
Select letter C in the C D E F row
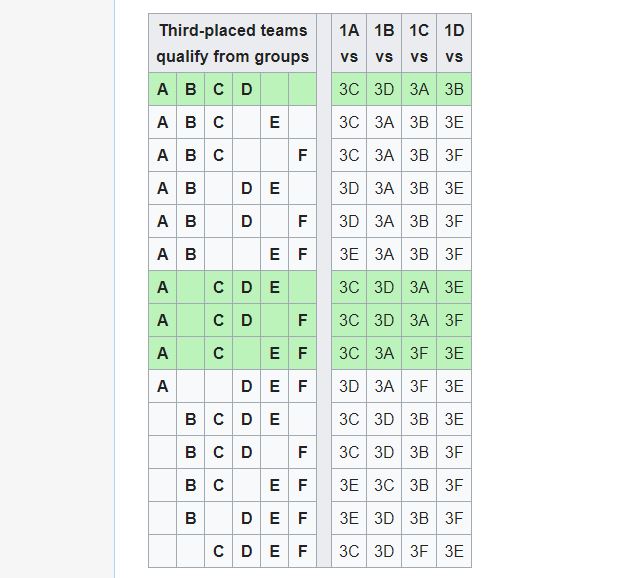click(x=218, y=551)
